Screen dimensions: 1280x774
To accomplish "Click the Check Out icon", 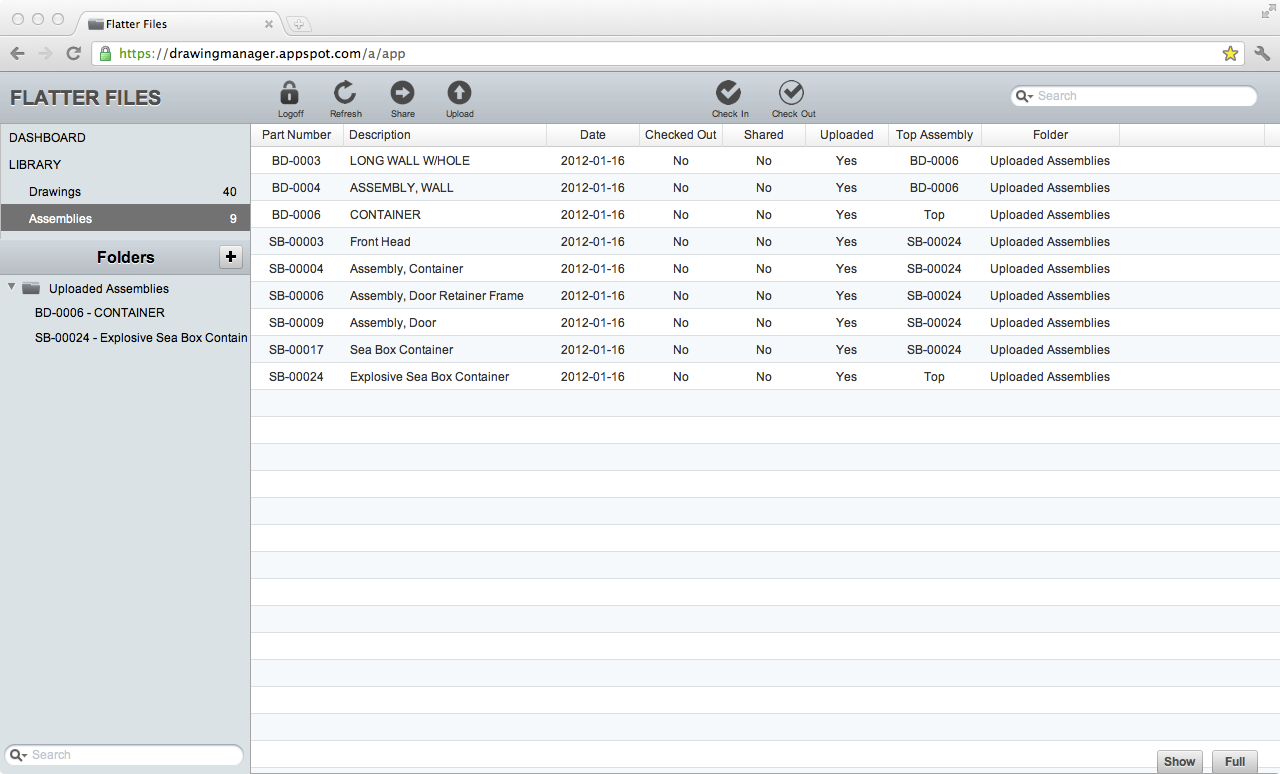I will click(x=792, y=93).
